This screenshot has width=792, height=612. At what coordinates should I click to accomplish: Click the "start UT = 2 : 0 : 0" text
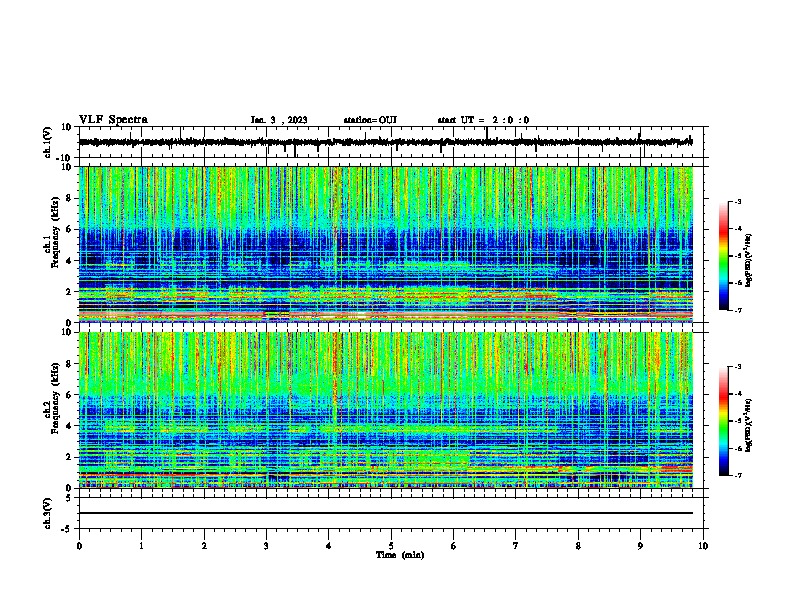pyautogui.click(x=483, y=120)
